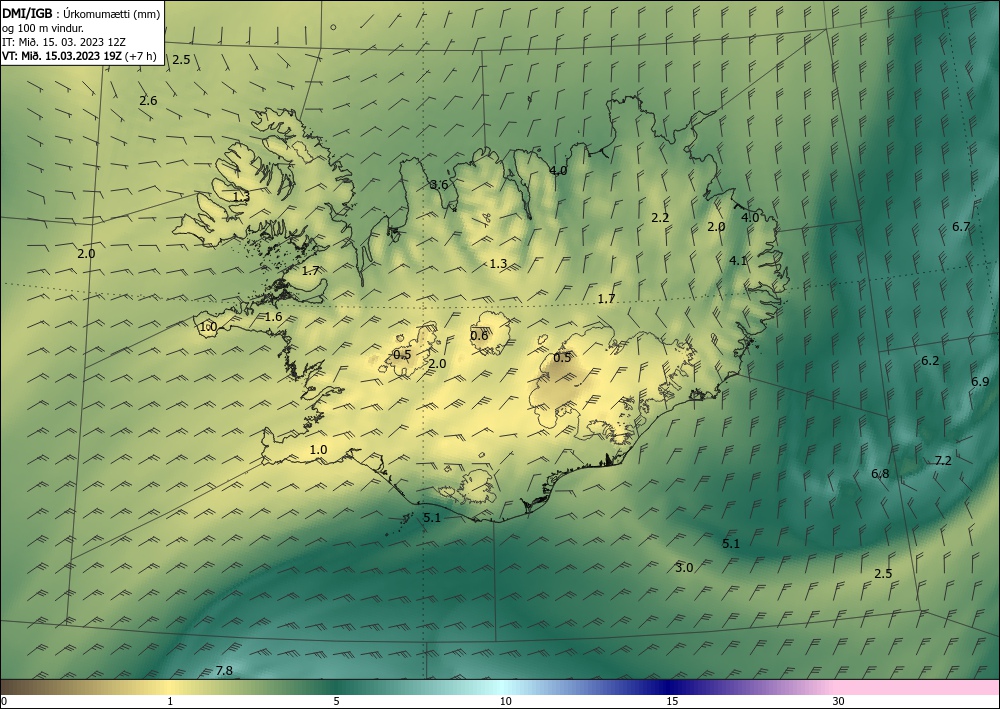The width and height of the screenshot is (1000, 709).
Task: Click the 3.6 value on the map
Action: pyautogui.click(x=439, y=185)
